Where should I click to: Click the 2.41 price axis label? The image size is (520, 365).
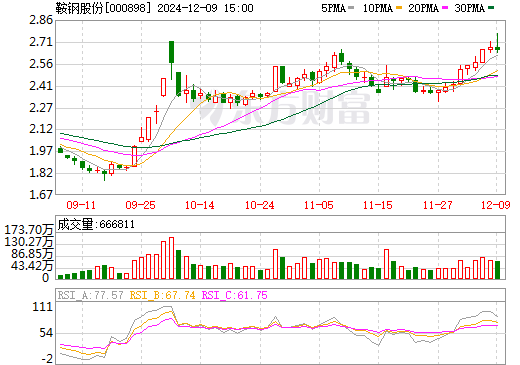(x=41, y=86)
